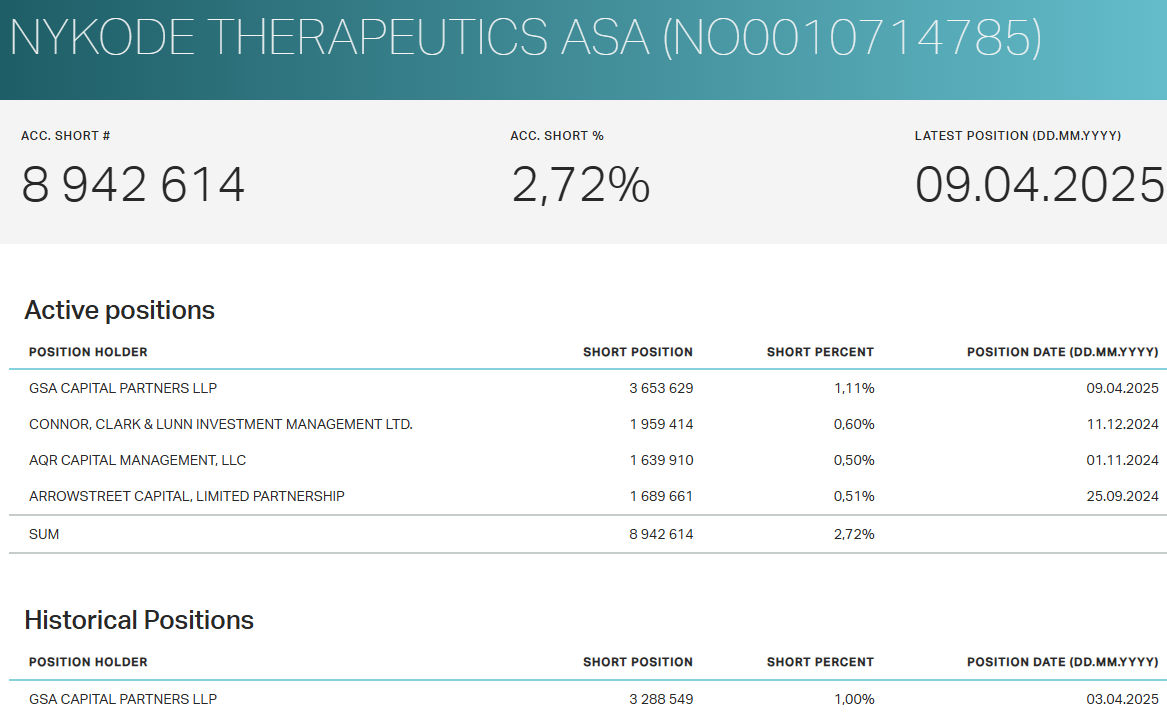Select accumulated short percent 2,72% in summary

(x=581, y=185)
